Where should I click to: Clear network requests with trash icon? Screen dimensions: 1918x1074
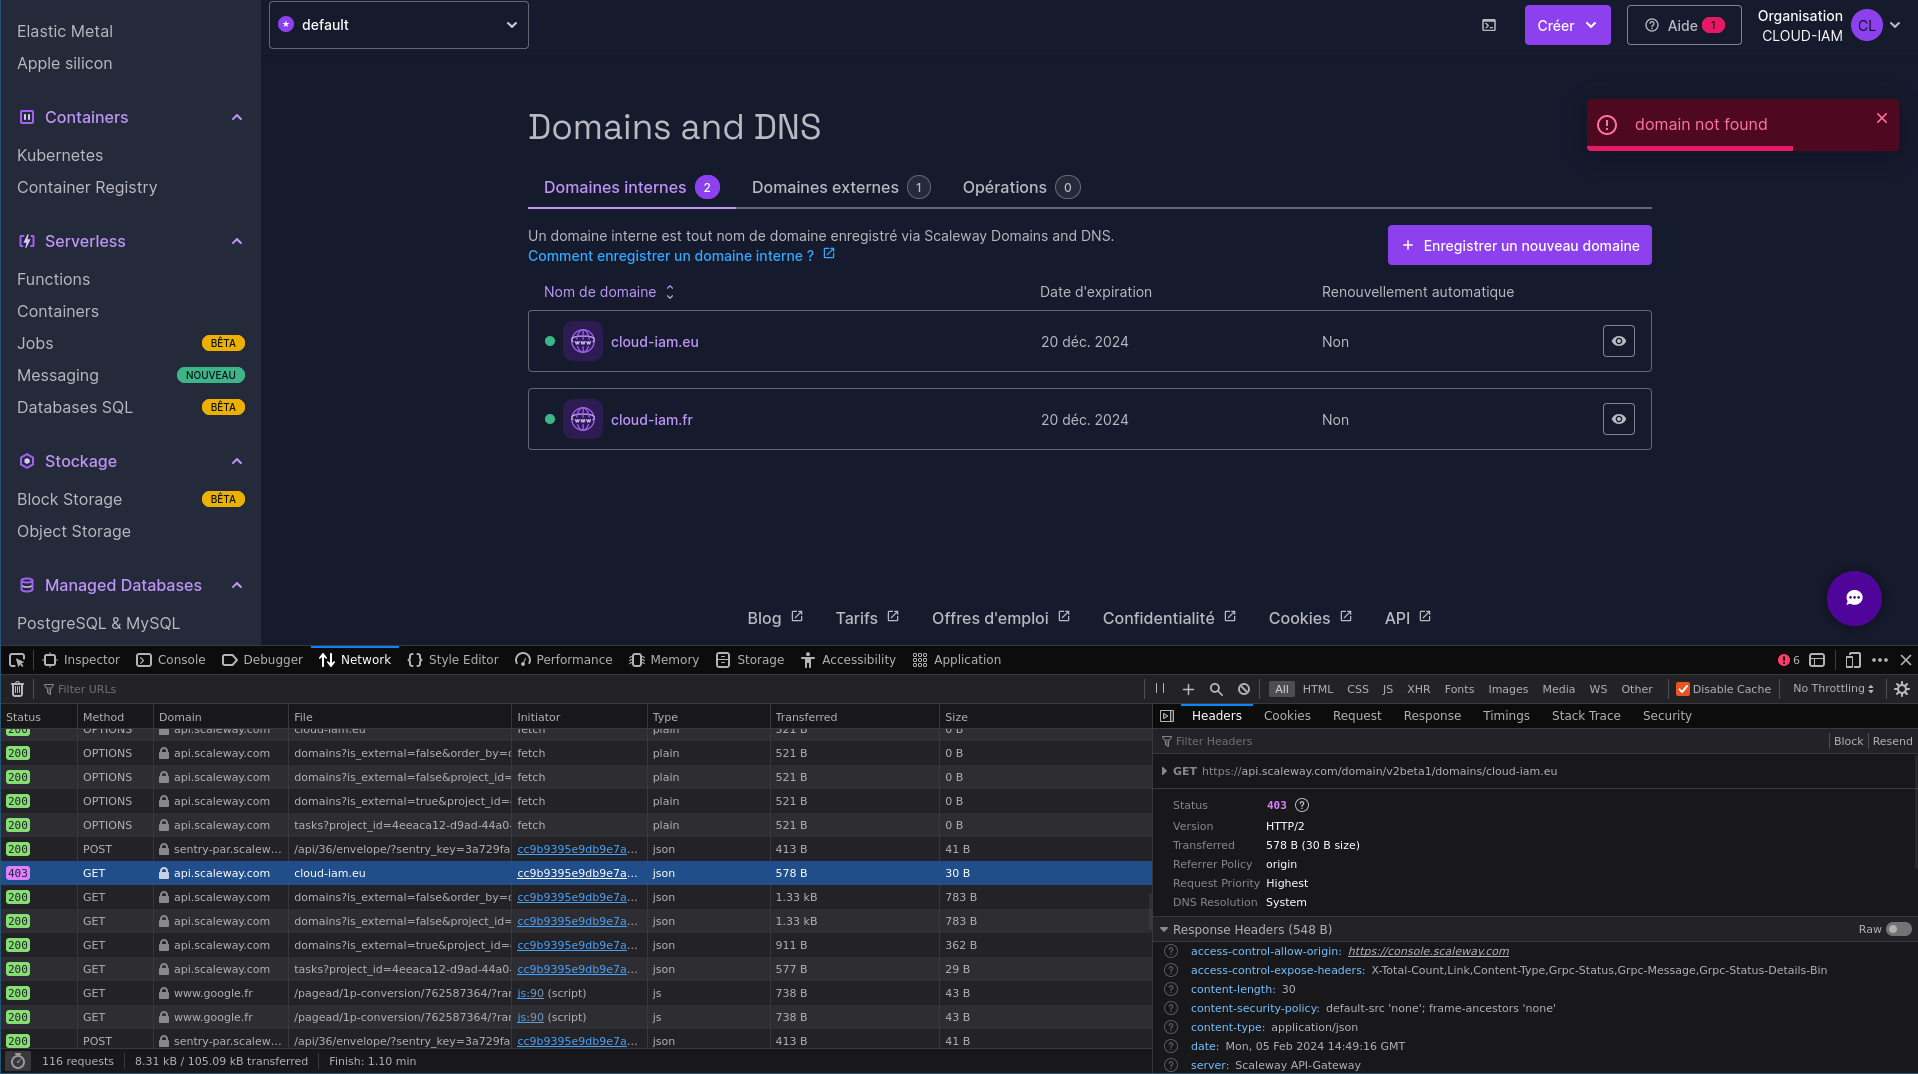pyautogui.click(x=17, y=689)
